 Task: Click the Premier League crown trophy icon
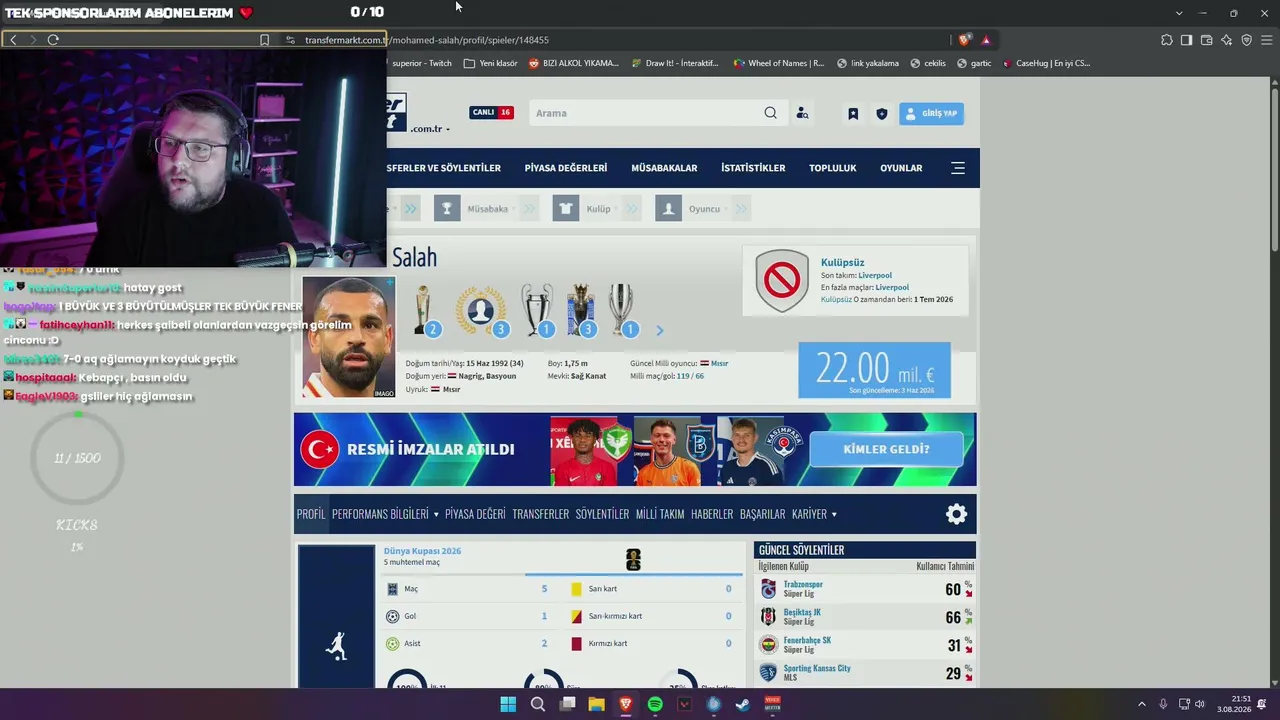tap(581, 310)
